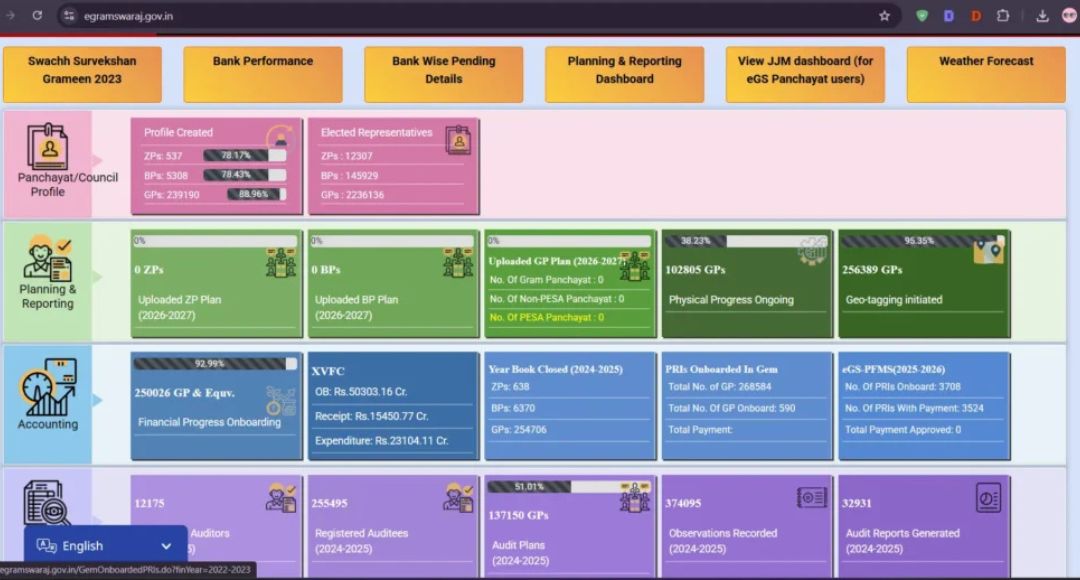Viewport: 1080px width, 580px height.
Task: Open Bank Wise Pending Details
Action: [x=443, y=70]
